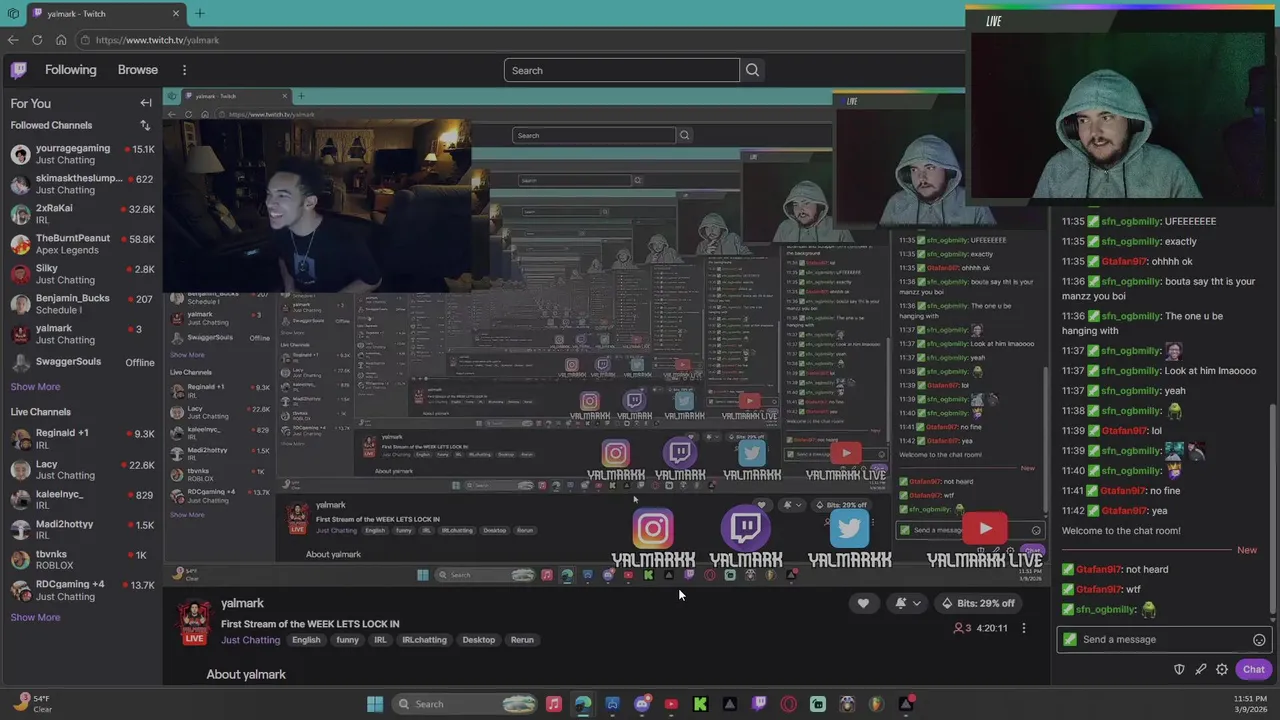The image size is (1280, 720).
Task: Open chat settings gear
Action: click(x=1222, y=669)
